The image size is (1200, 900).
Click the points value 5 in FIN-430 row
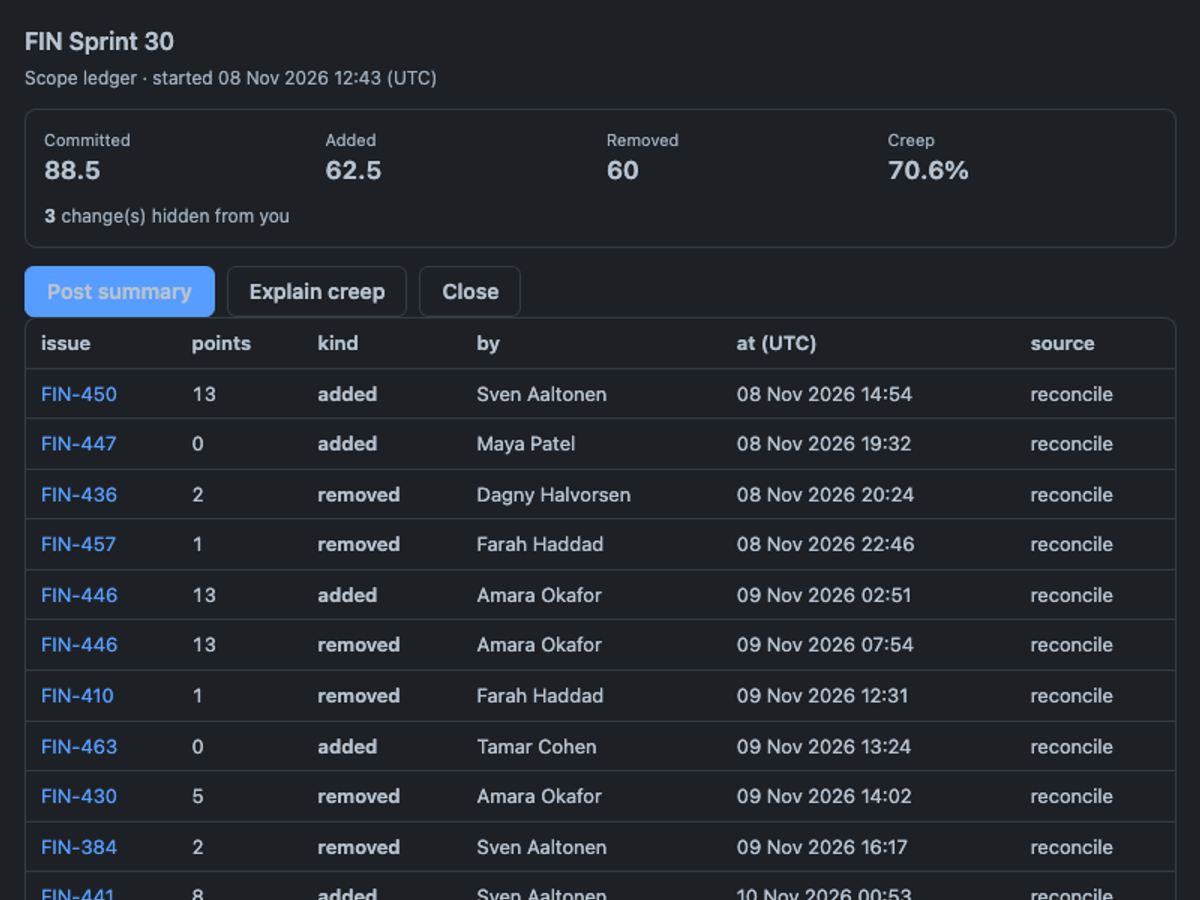198,797
